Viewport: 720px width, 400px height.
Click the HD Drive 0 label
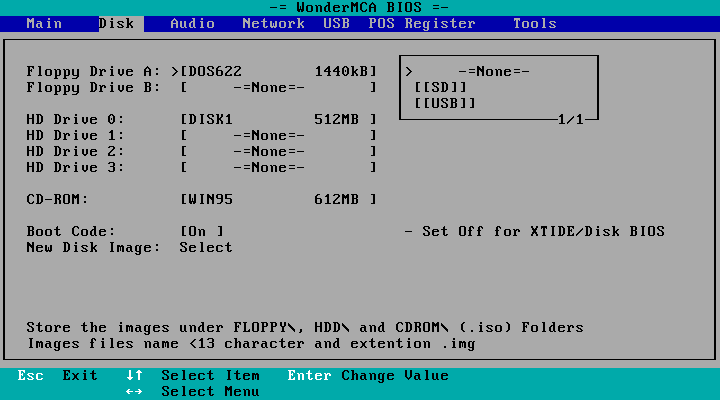(x=75, y=119)
